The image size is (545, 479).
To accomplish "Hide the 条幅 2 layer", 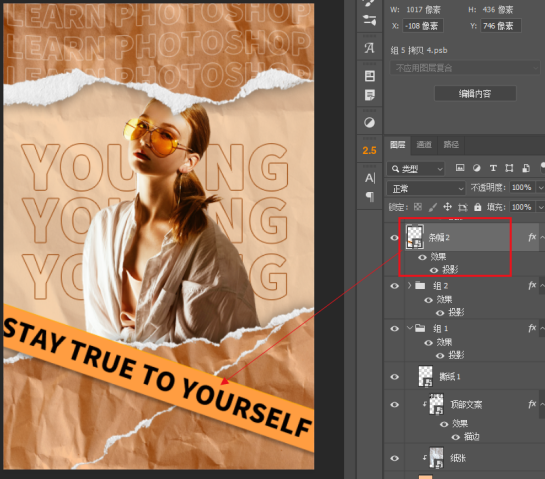I will click(x=394, y=238).
